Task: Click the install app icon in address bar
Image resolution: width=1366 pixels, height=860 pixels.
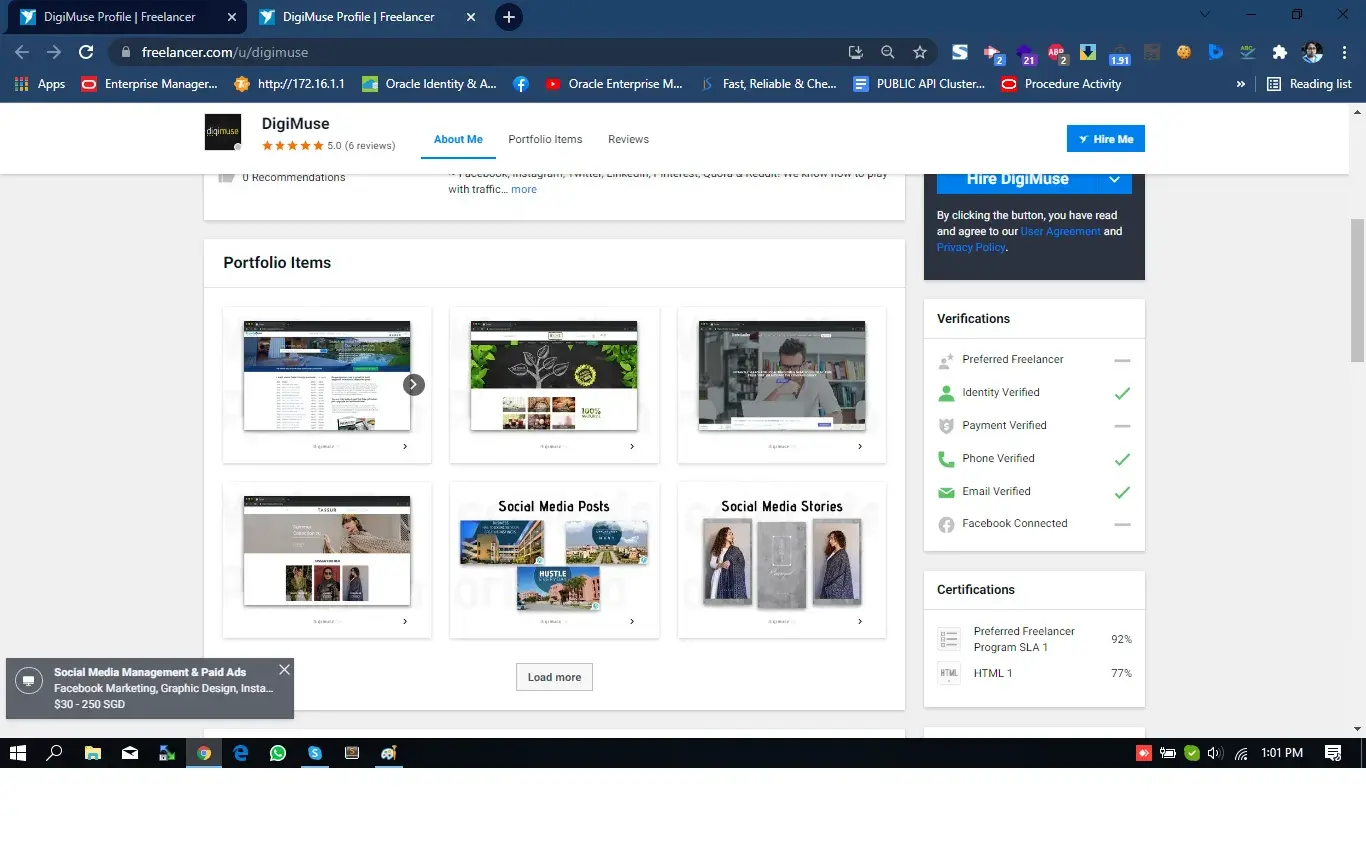Action: click(x=855, y=52)
